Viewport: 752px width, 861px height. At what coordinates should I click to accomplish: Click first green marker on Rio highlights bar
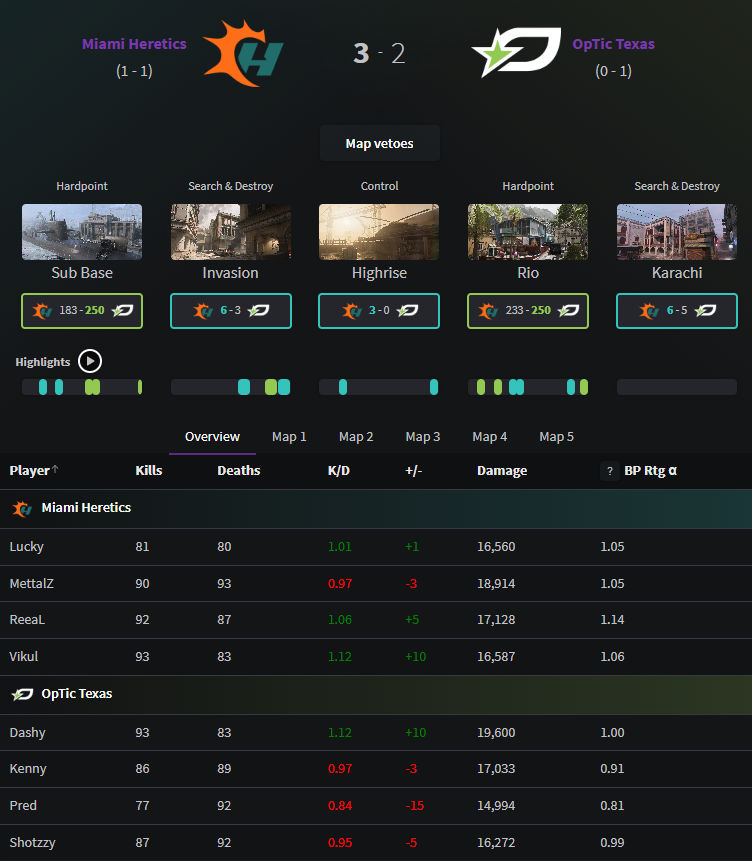(x=481, y=387)
